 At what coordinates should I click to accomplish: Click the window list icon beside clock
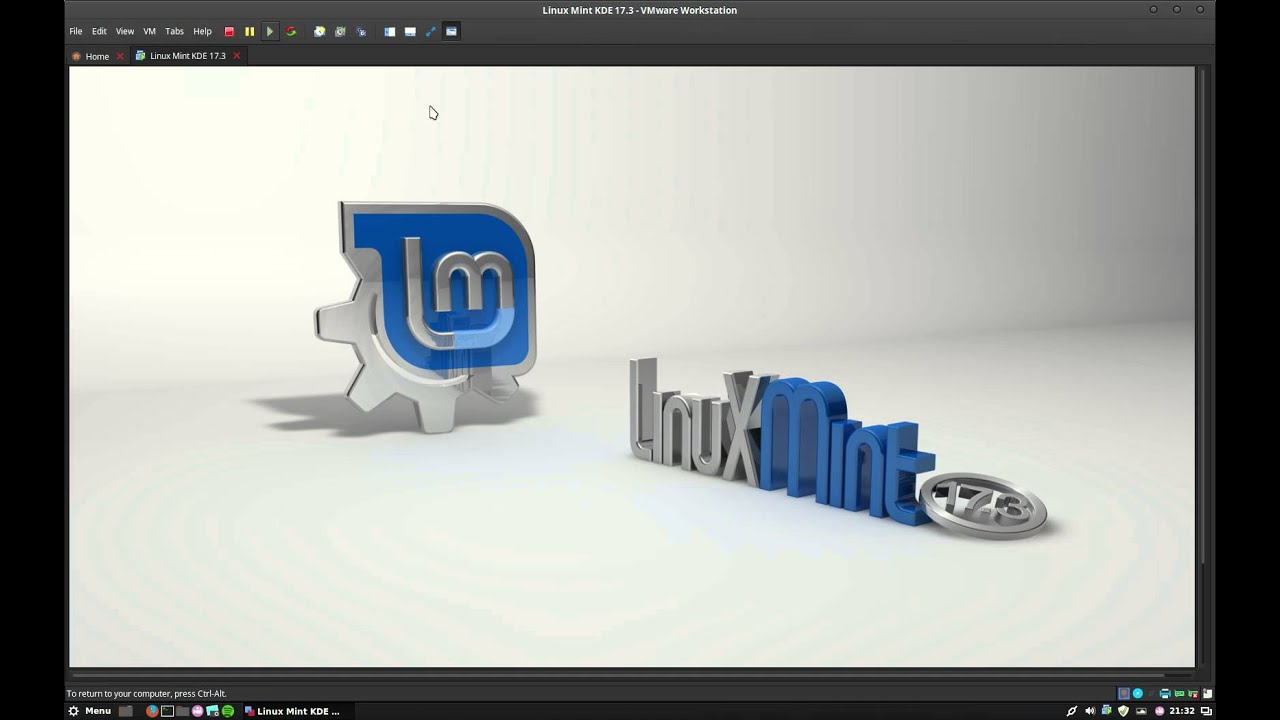(x=1206, y=711)
